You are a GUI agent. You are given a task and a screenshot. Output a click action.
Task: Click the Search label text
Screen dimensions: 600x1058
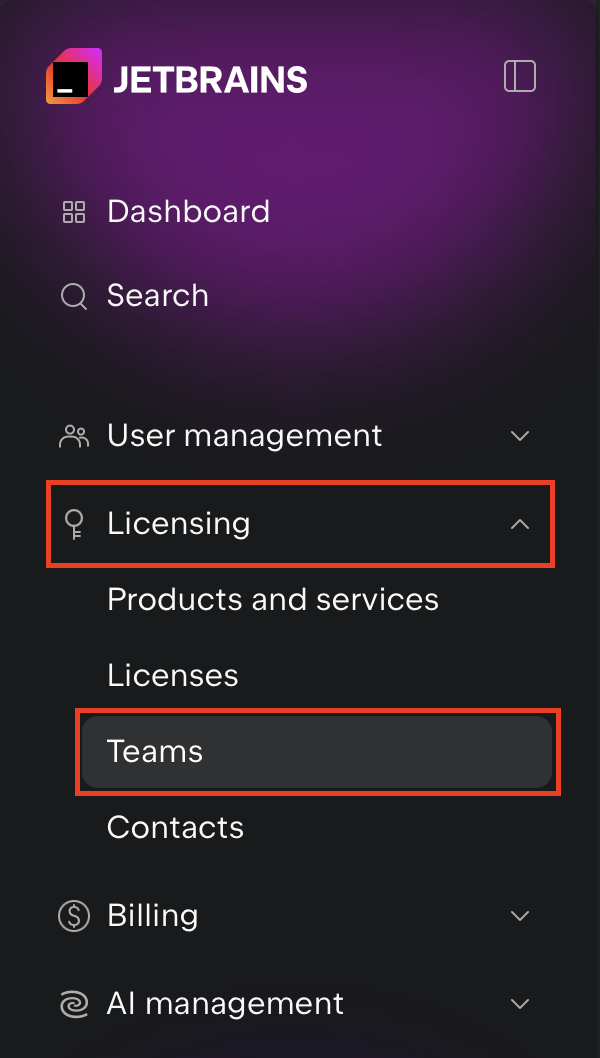pyautogui.click(x=158, y=296)
